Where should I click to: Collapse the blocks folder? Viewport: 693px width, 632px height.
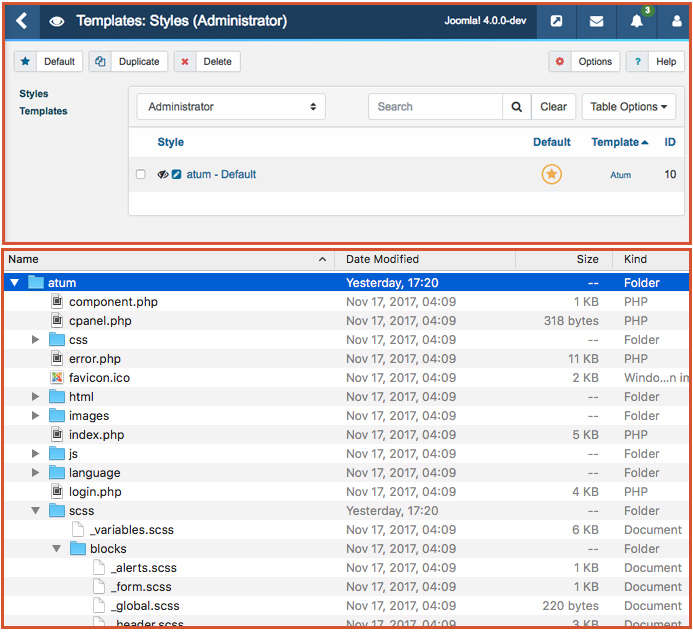click(57, 549)
